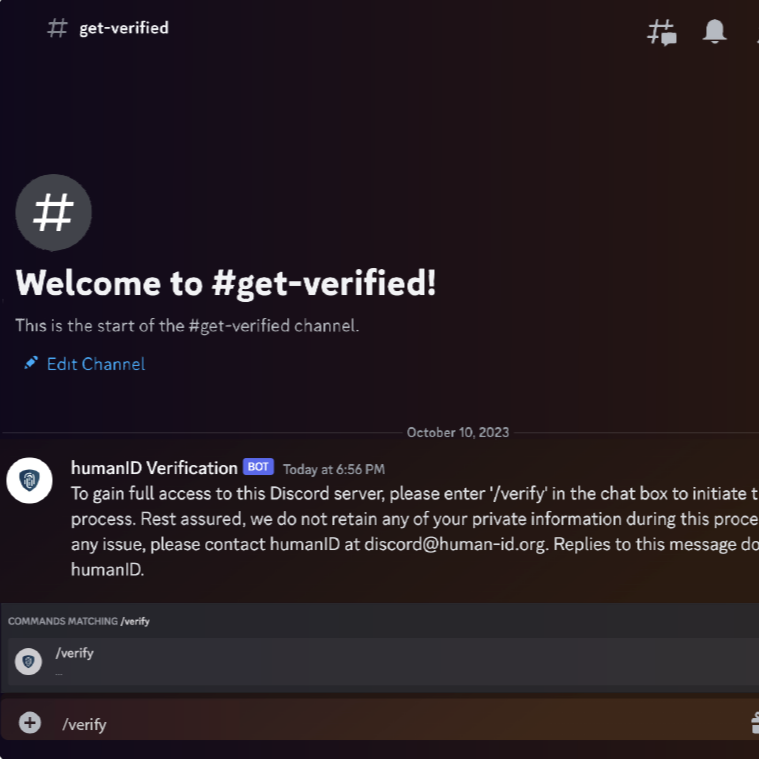
Task: Click the Welcome to #get-verified! heading
Action: (x=226, y=283)
